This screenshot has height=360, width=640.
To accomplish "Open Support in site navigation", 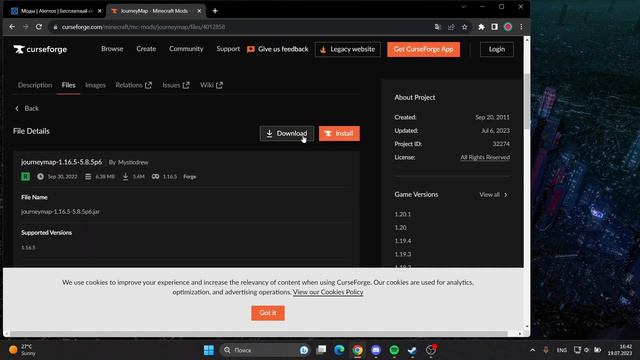I will pos(228,49).
